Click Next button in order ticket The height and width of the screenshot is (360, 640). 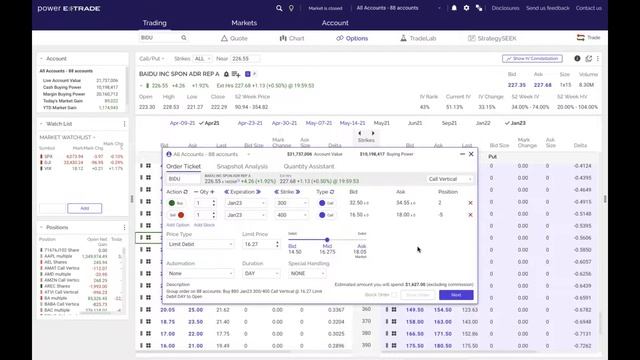(456, 295)
